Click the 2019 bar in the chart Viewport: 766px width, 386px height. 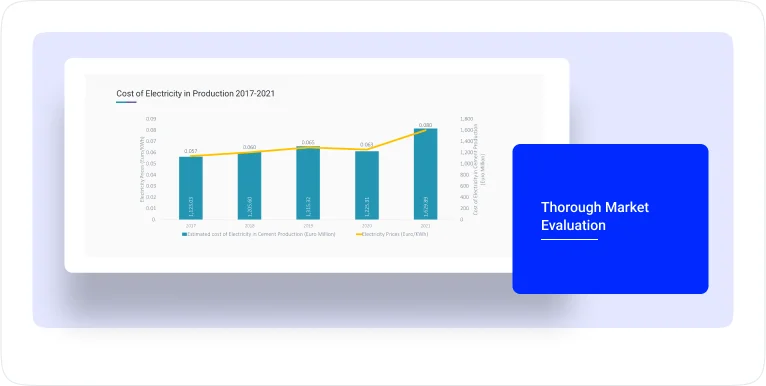(308, 183)
